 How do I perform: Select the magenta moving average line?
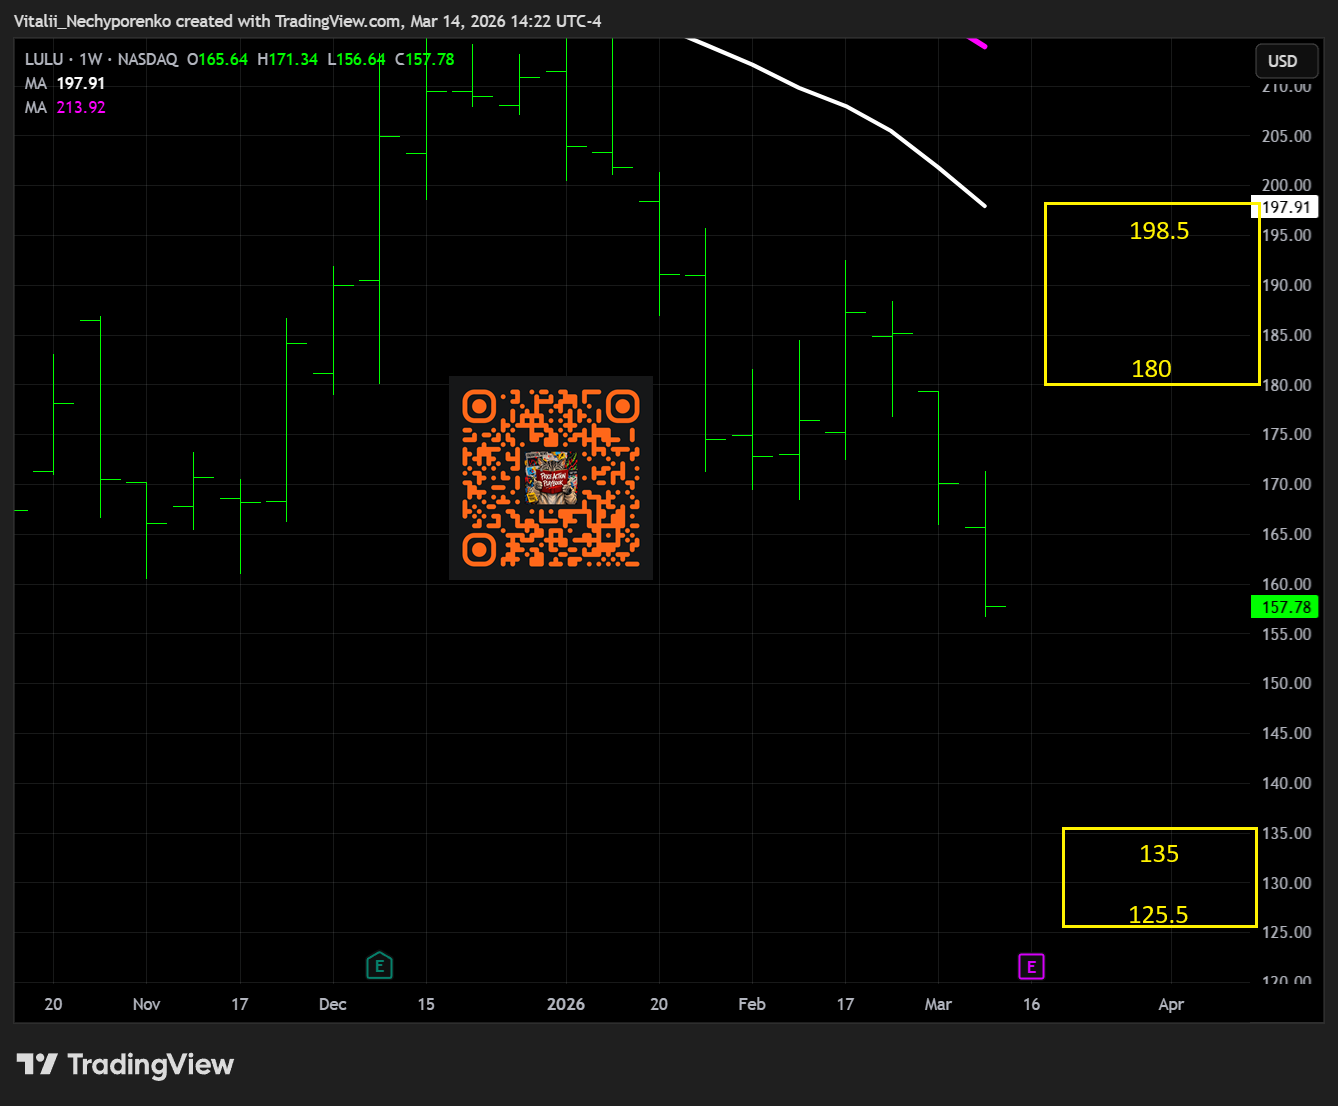pyautogui.click(x=978, y=42)
